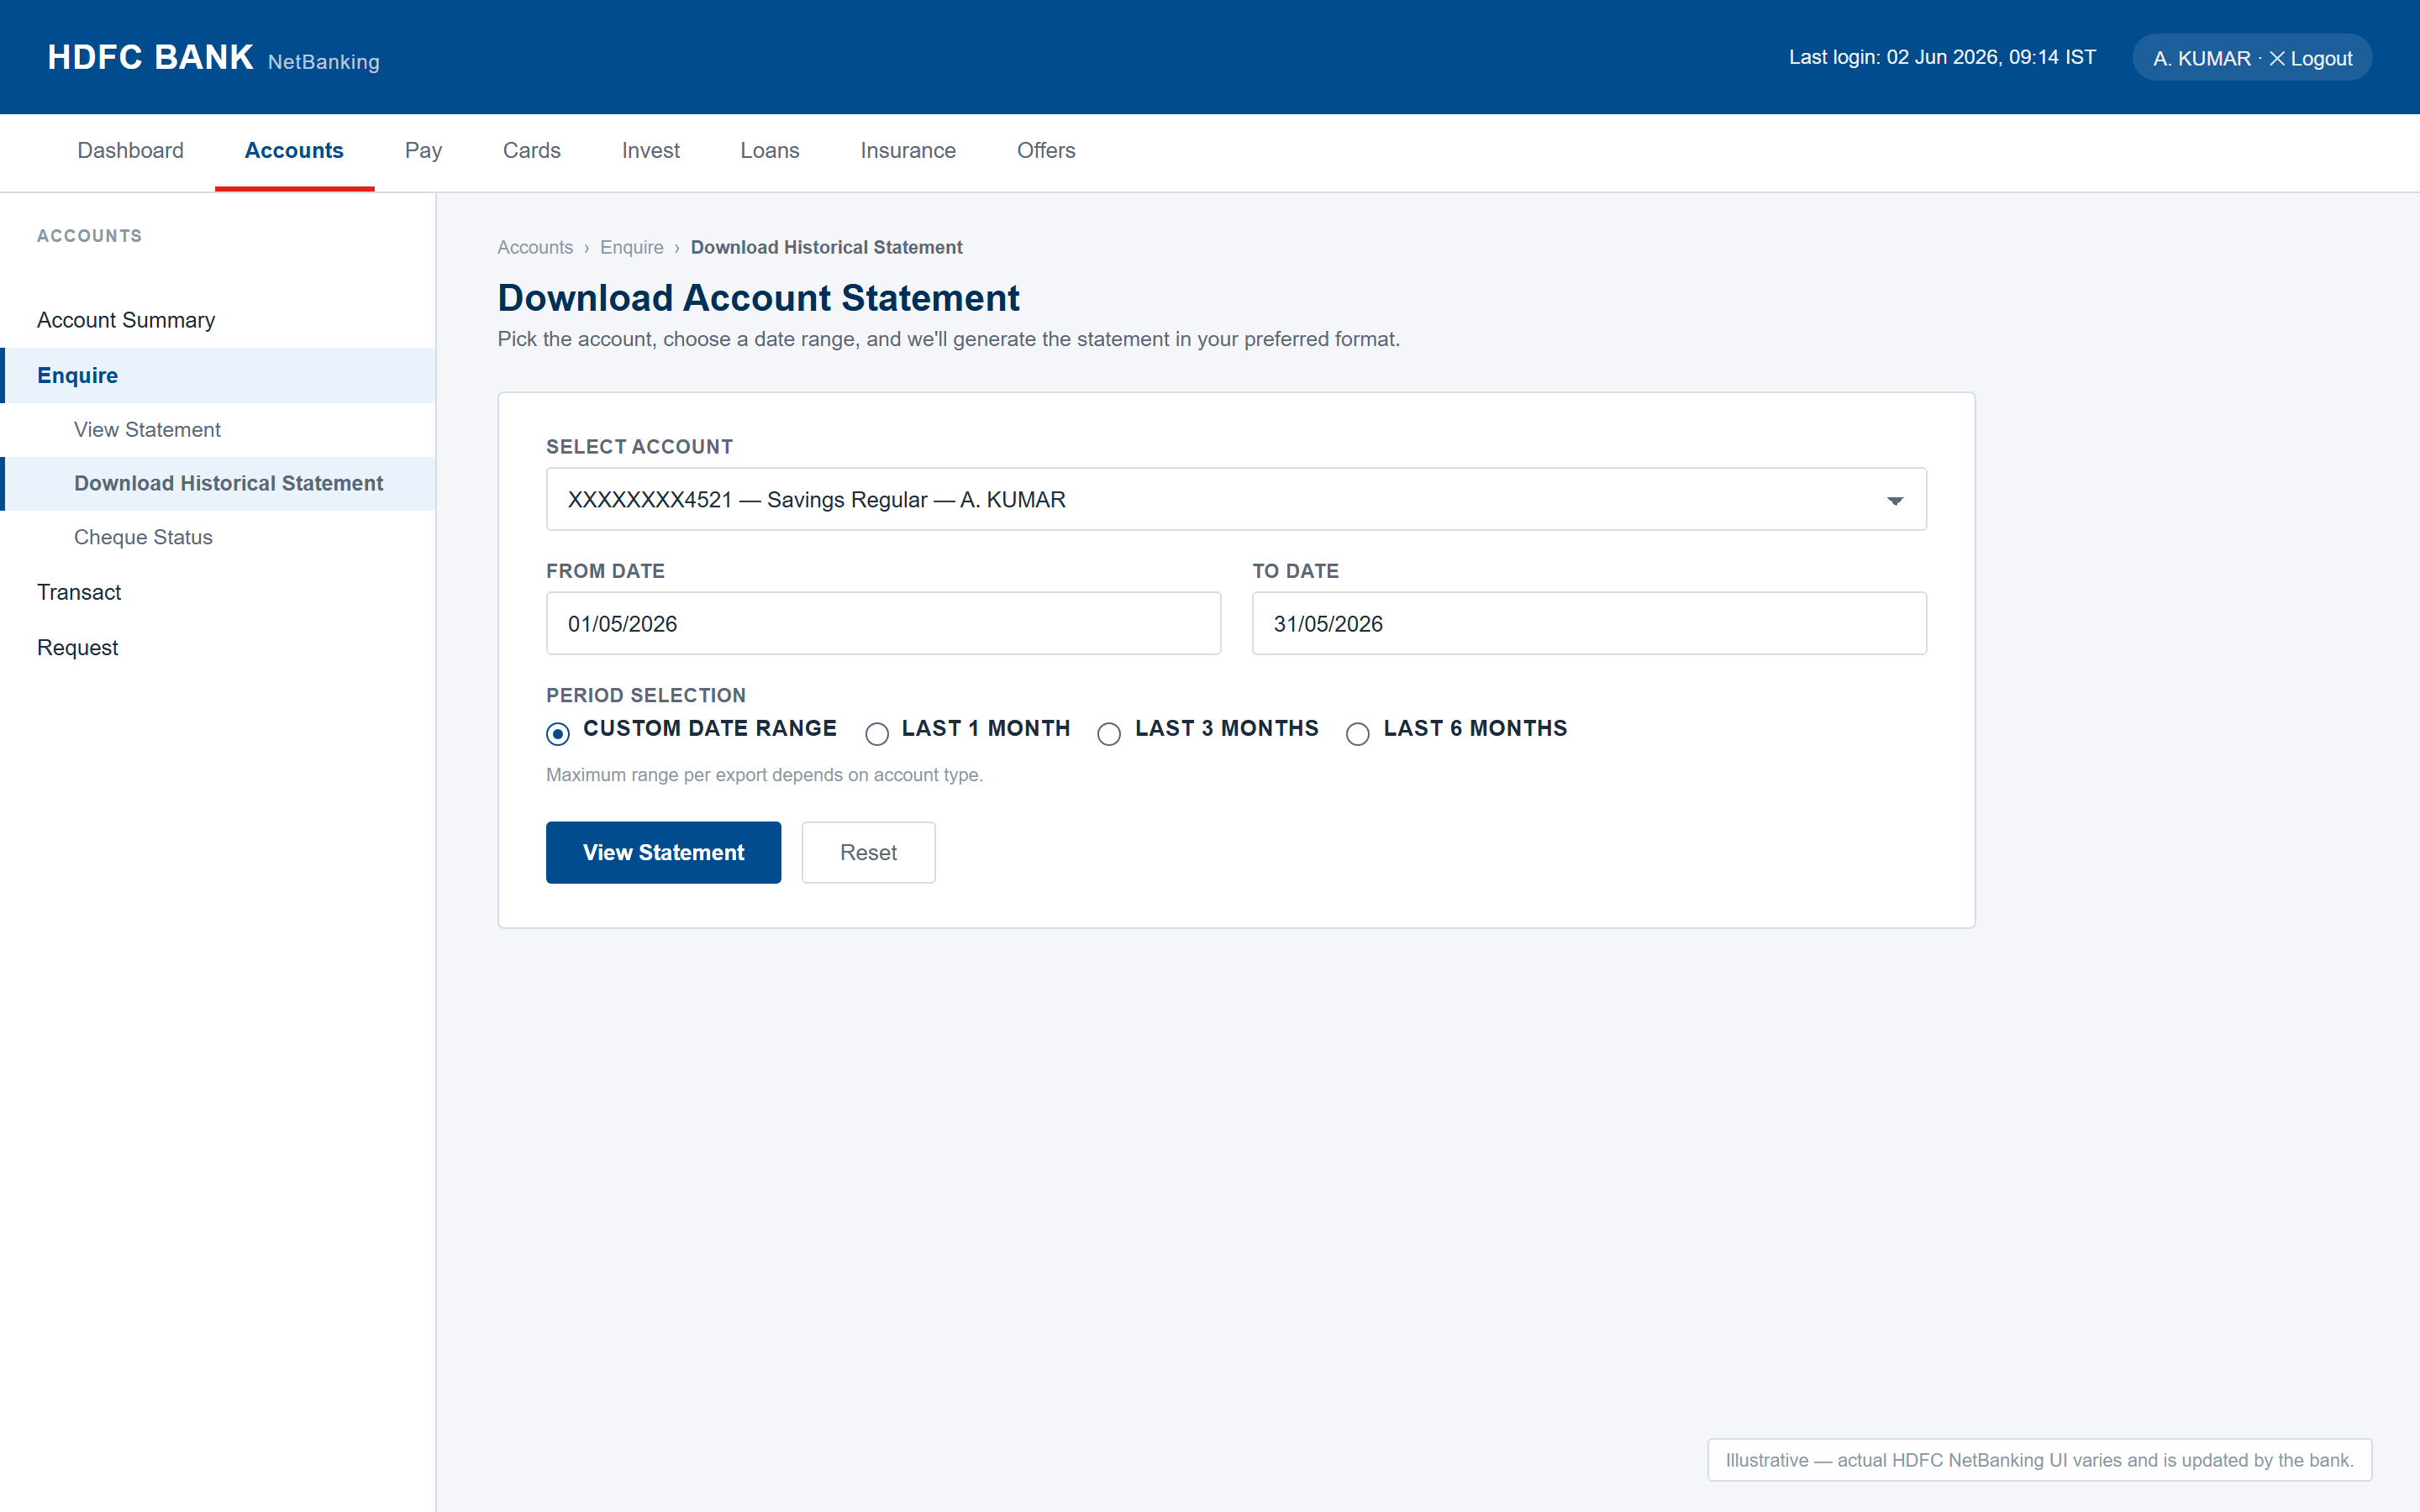Click the Reset button
The height and width of the screenshot is (1512, 2420).
point(868,852)
